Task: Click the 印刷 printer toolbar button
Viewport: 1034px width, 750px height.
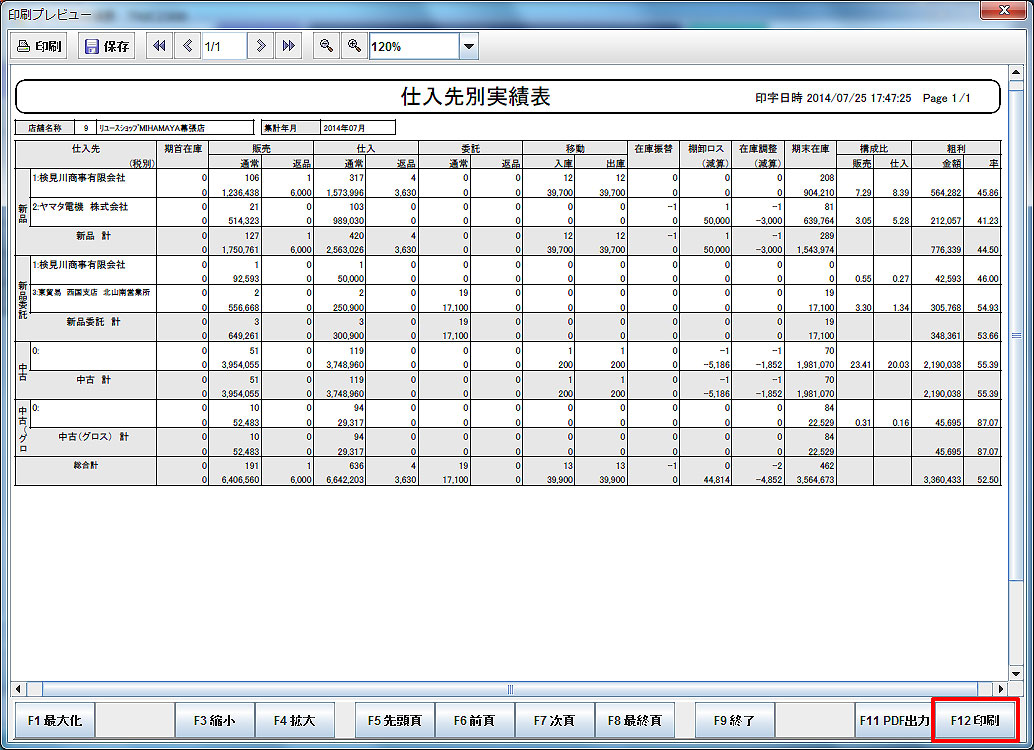Action: point(39,46)
